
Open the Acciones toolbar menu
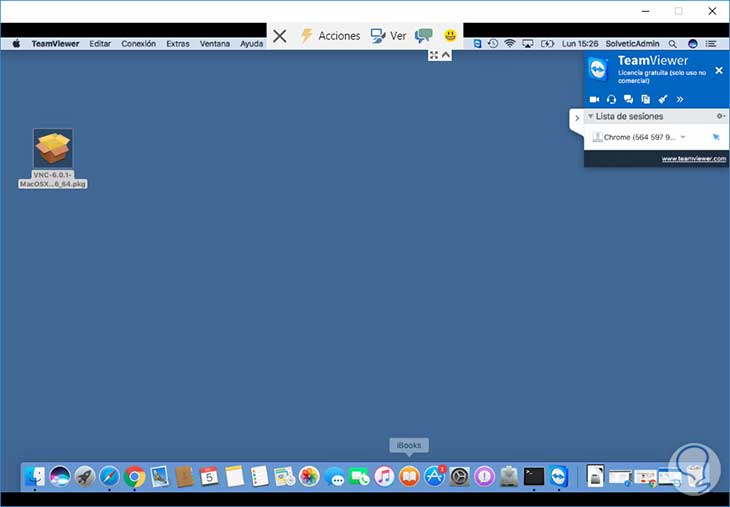pos(330,36)
